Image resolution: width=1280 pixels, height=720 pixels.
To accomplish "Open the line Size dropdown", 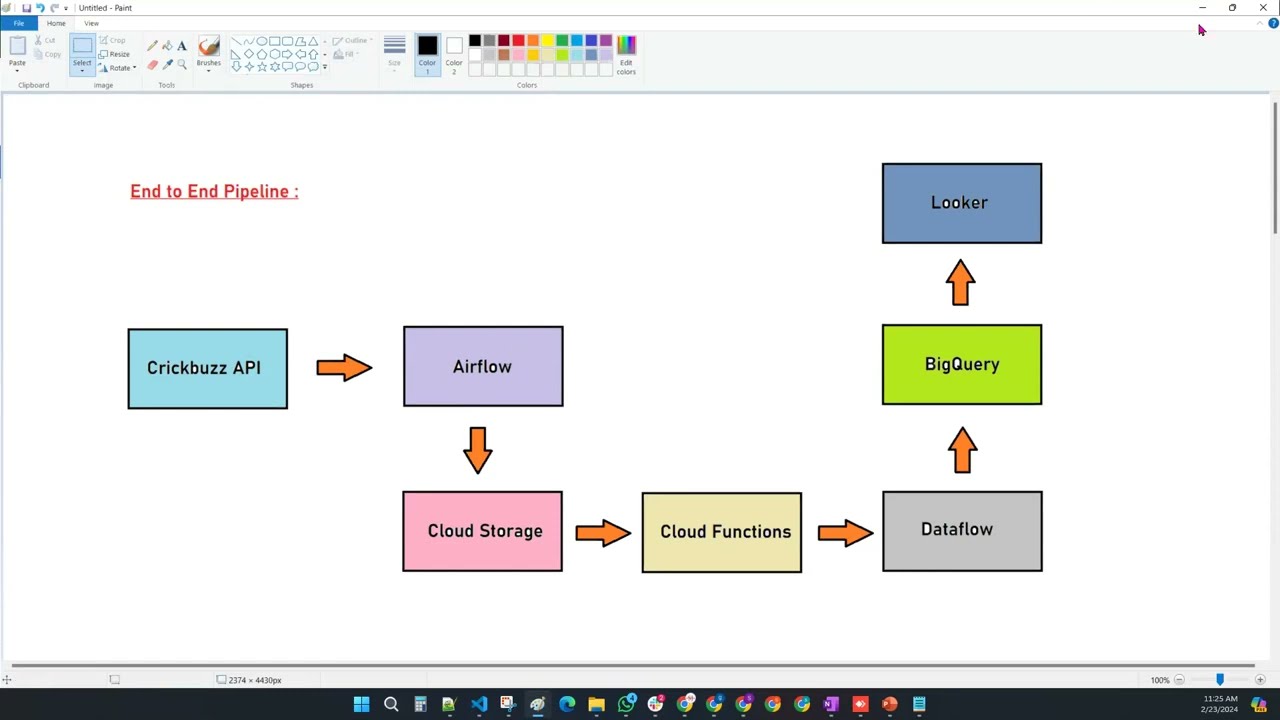I will tap(394, 54).
